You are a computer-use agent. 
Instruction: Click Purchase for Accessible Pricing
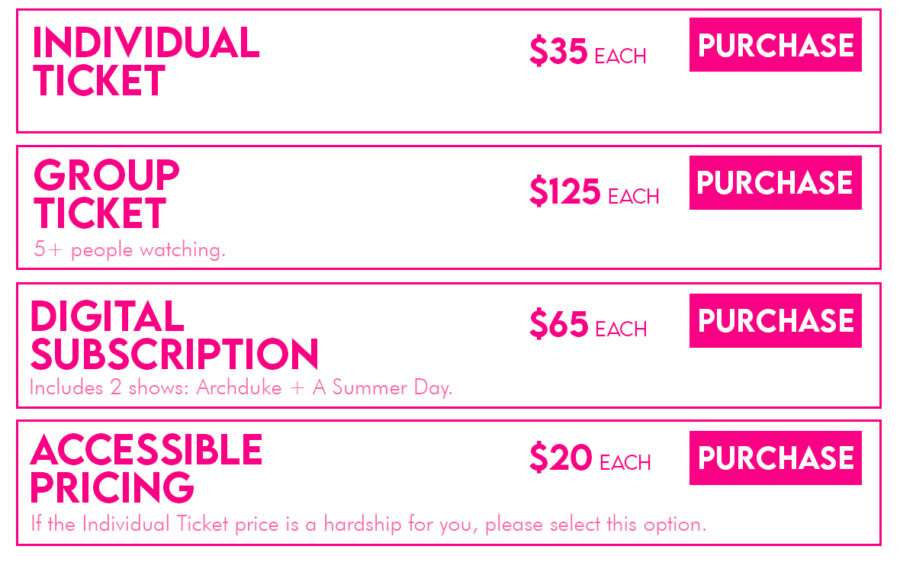tap(775, 458)
